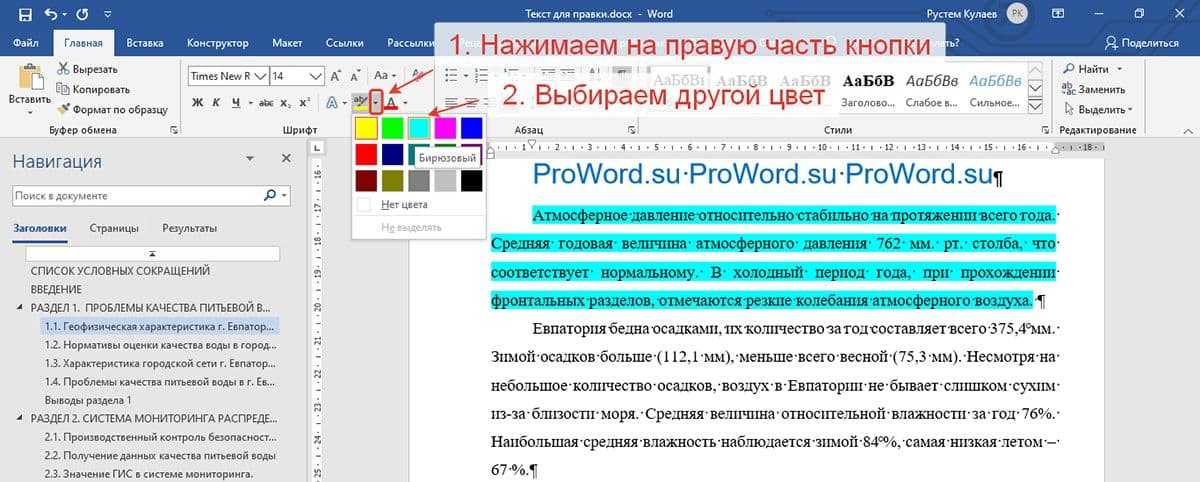The width and height of the screenshot is (1200, 482).
Task: Pick the turquoise highlight swatch
Action: tap(419, 128)
